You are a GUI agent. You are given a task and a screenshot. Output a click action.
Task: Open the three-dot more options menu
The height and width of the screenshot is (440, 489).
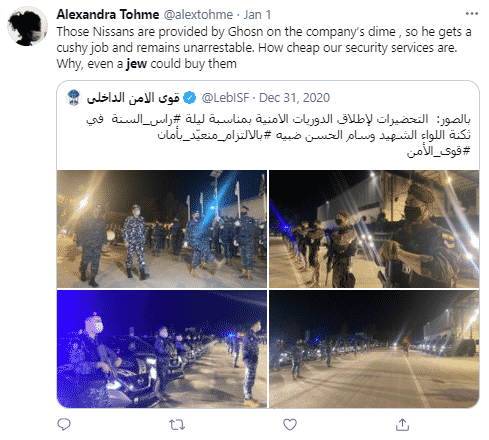pyautogui.click(x=472, y=14)
